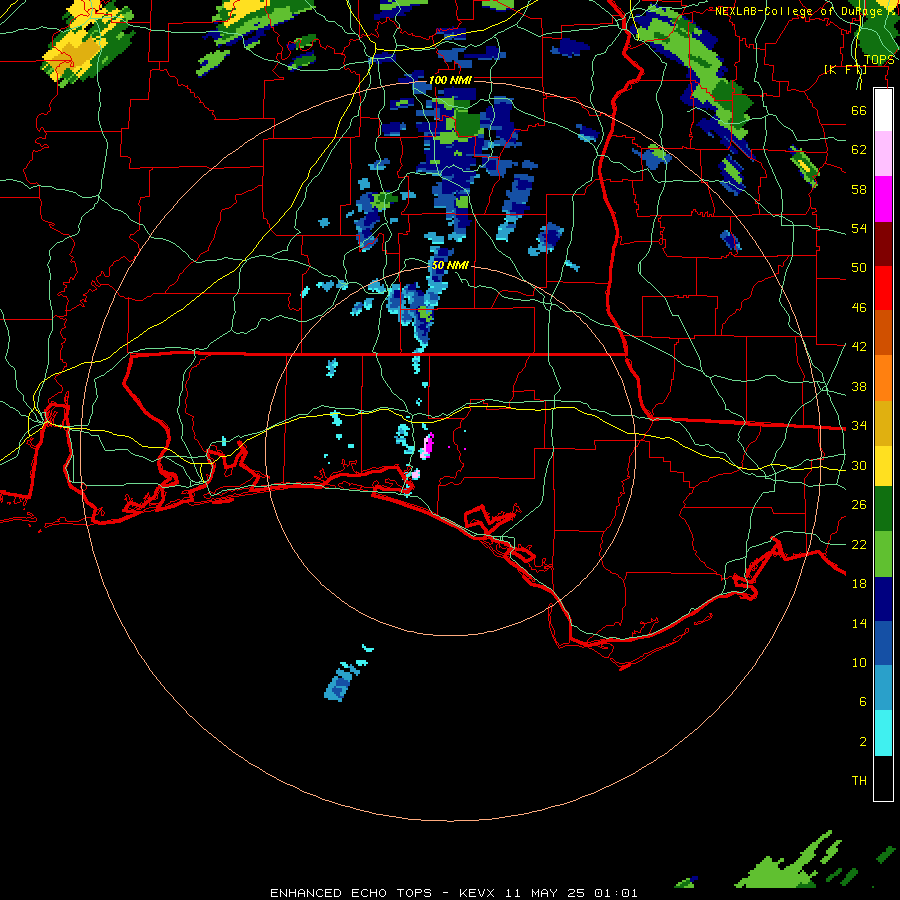Image resolution: width=900 pixels, height=900 pixels.
Task: Select the dark green legend color band
Action: 883,509
